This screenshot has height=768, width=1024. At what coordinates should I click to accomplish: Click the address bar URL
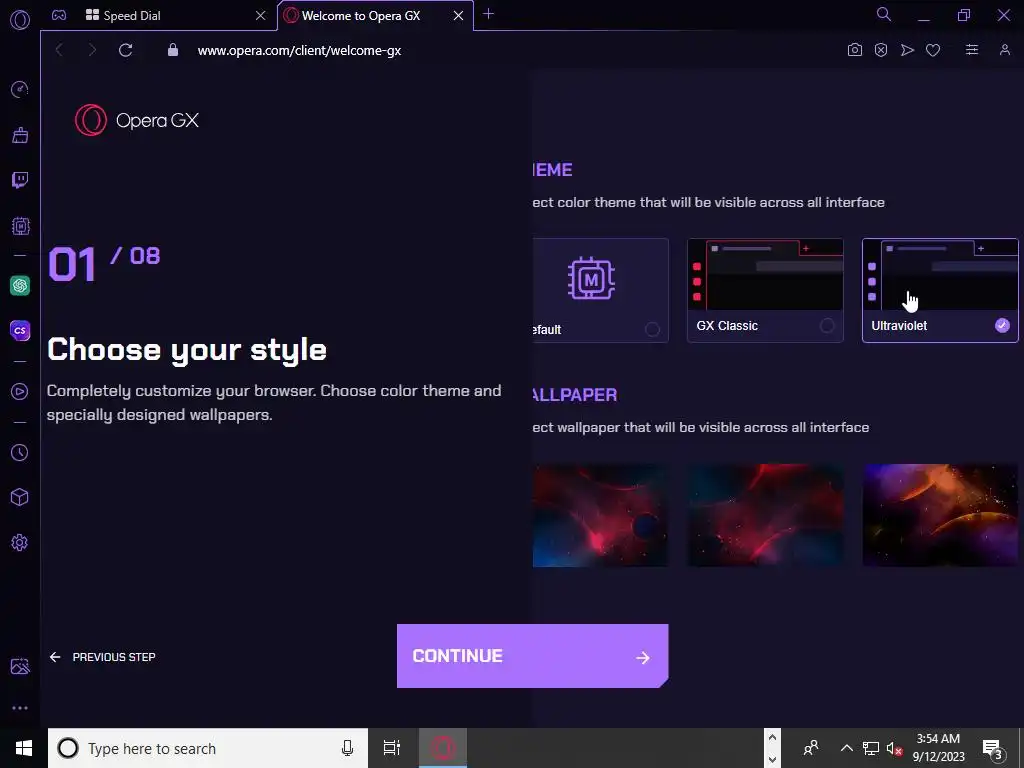pyautogui.click(x=299, y=50)
